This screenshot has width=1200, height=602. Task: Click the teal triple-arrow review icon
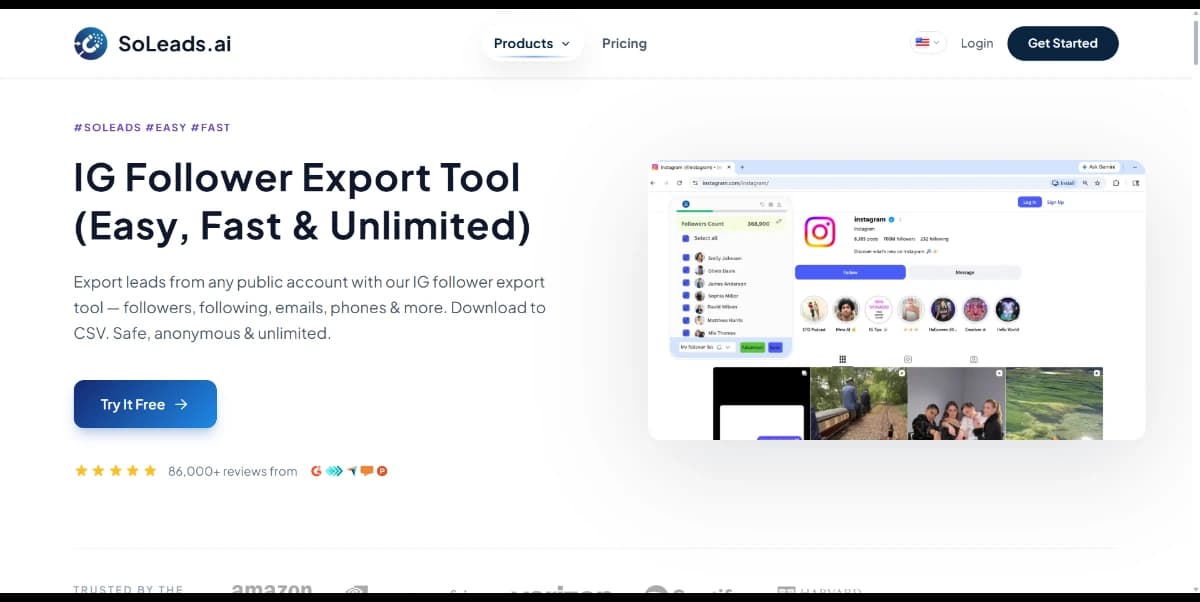(x=335, y=471)
